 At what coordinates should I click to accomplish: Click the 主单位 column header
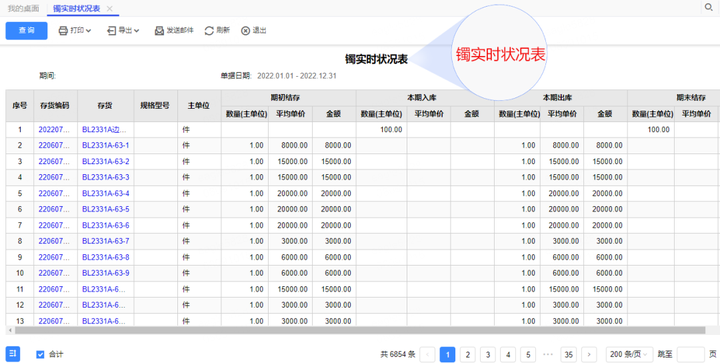click(x=199, y=106)
